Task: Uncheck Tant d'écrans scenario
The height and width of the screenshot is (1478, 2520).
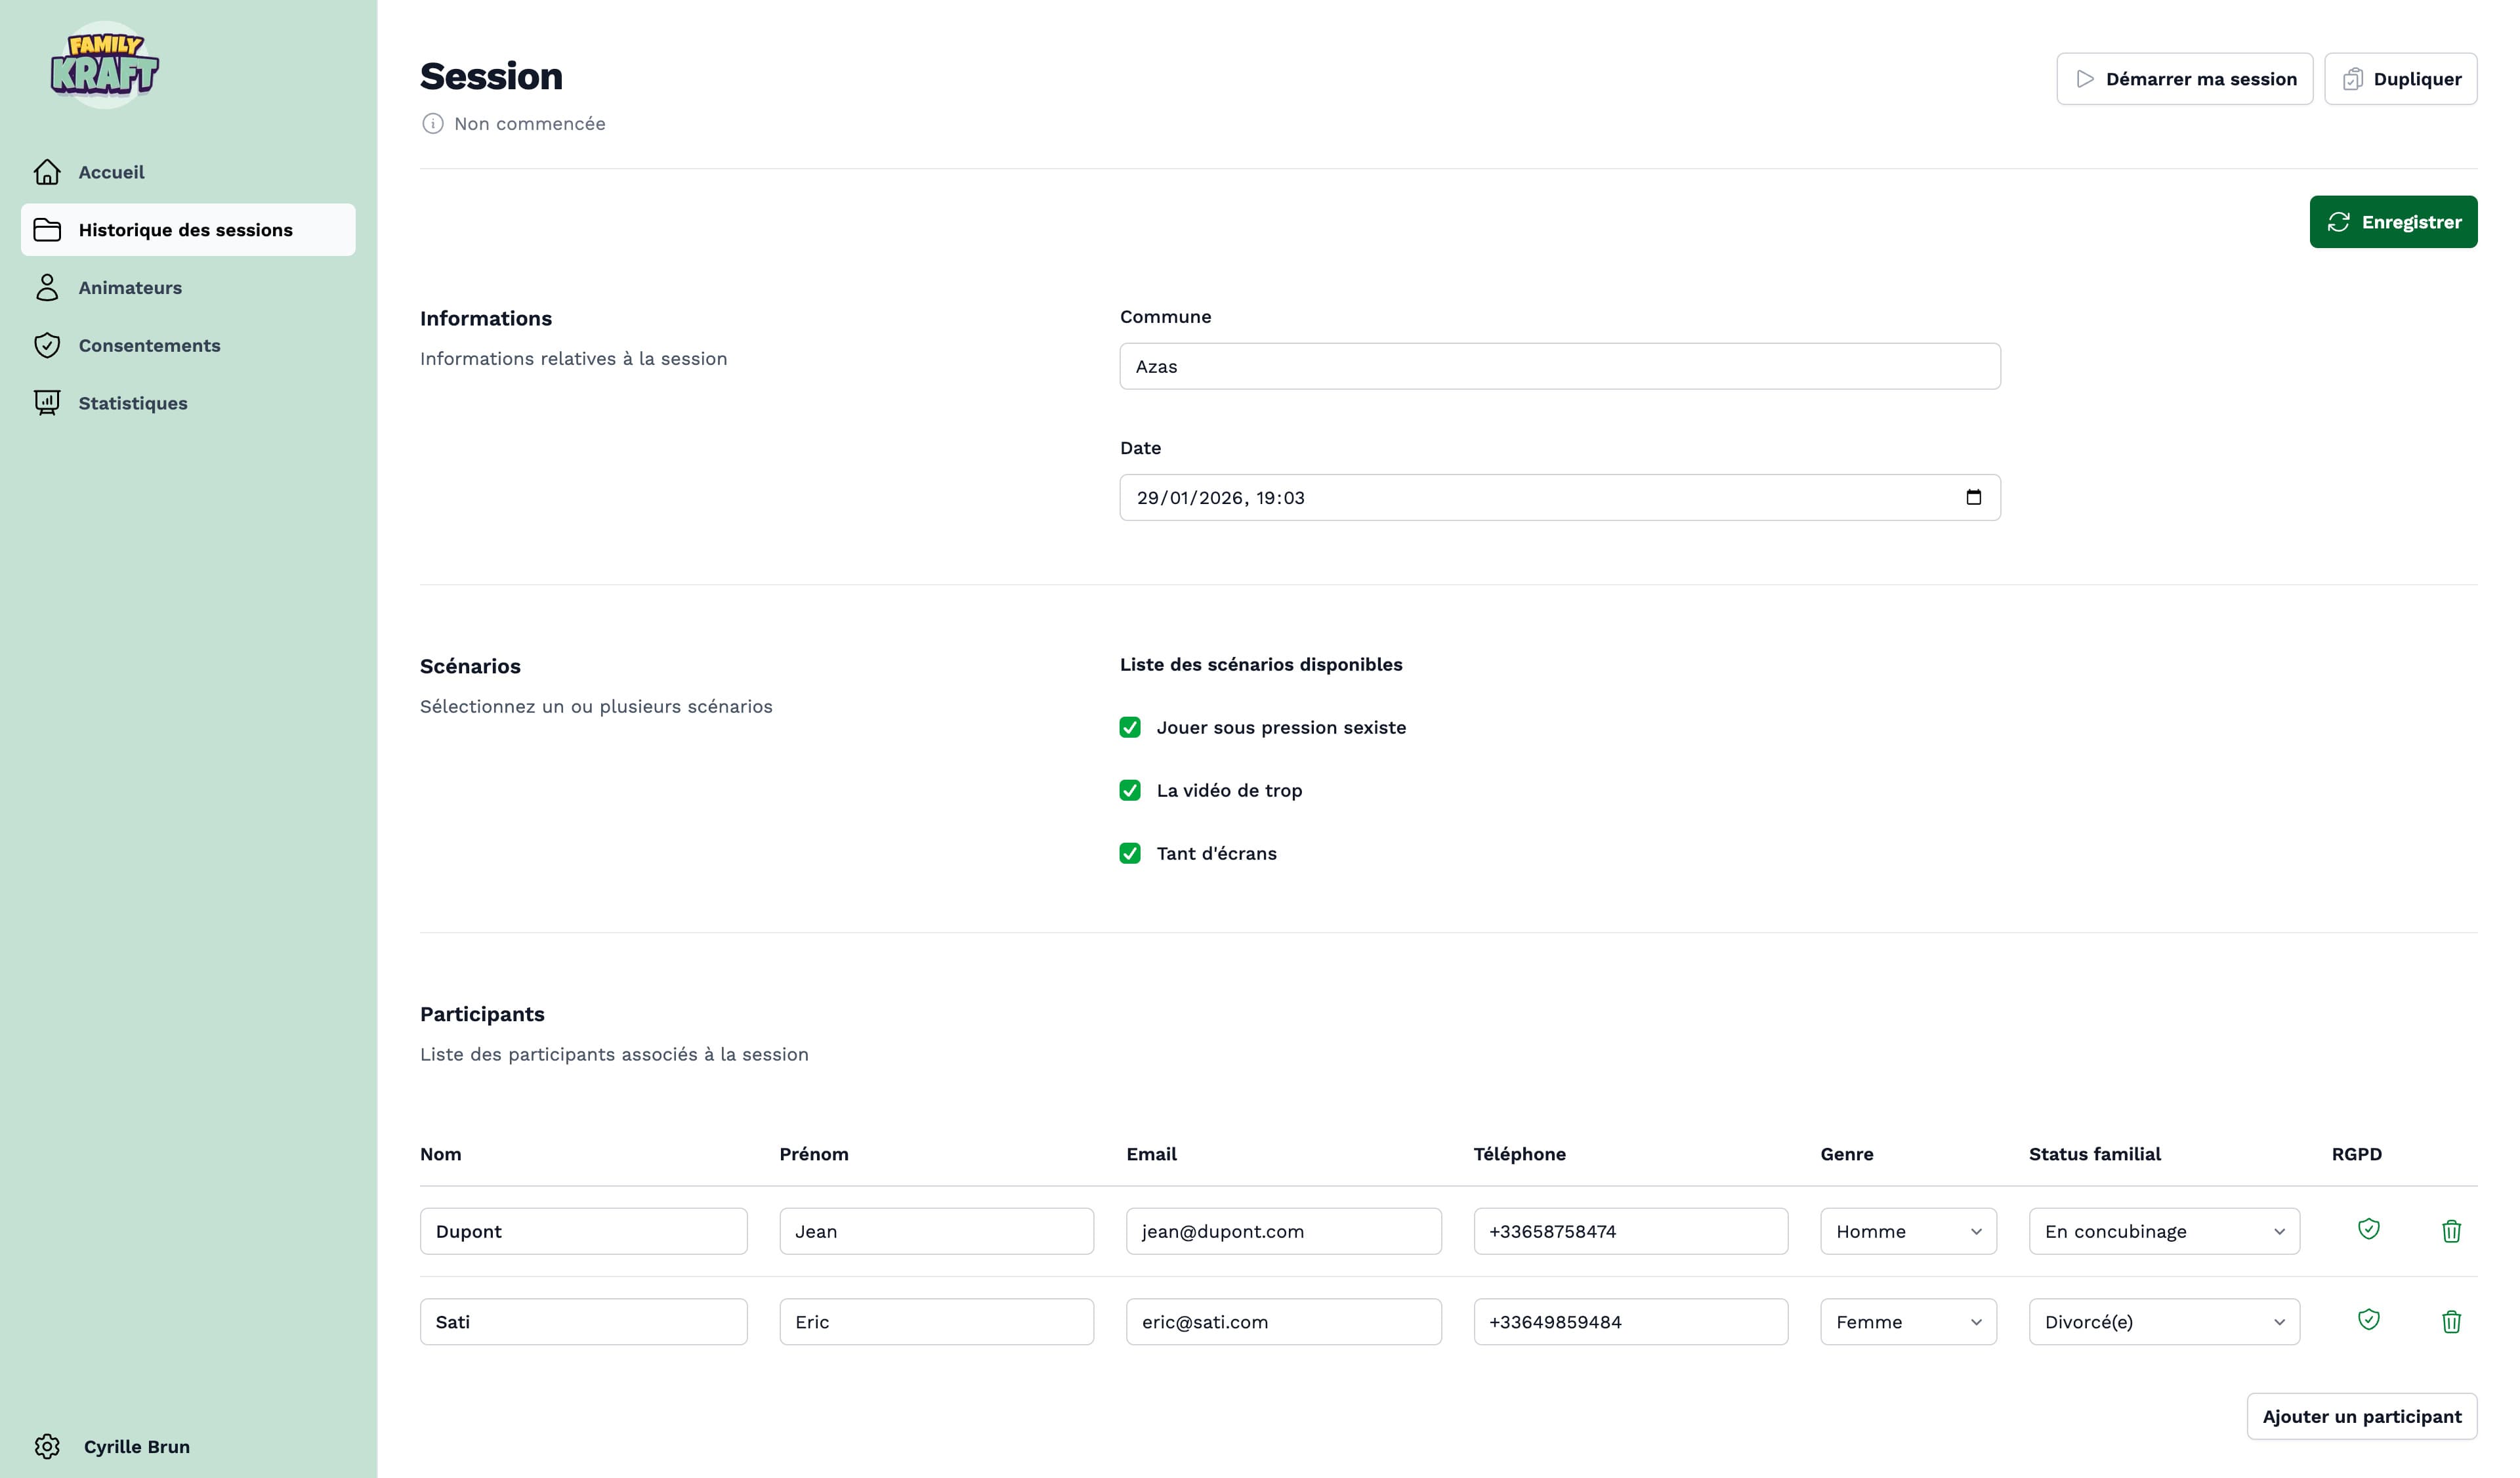Action: click(1130, 853)
